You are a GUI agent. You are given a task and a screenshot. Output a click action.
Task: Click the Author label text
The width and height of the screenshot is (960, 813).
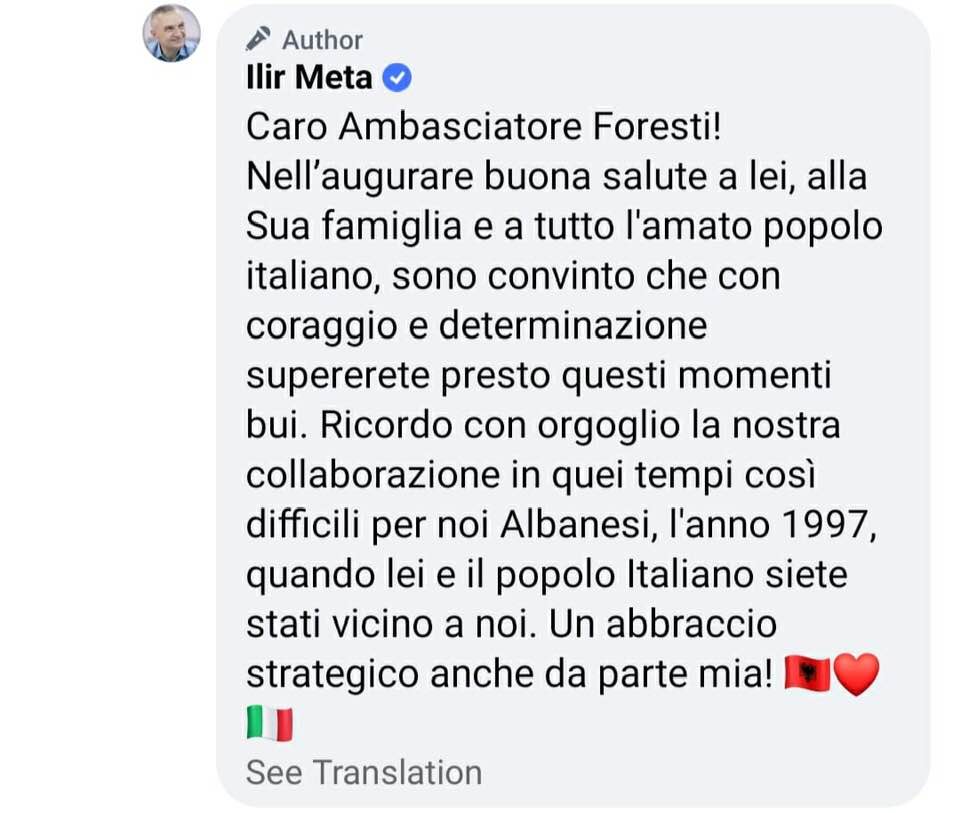pos(322,40)
